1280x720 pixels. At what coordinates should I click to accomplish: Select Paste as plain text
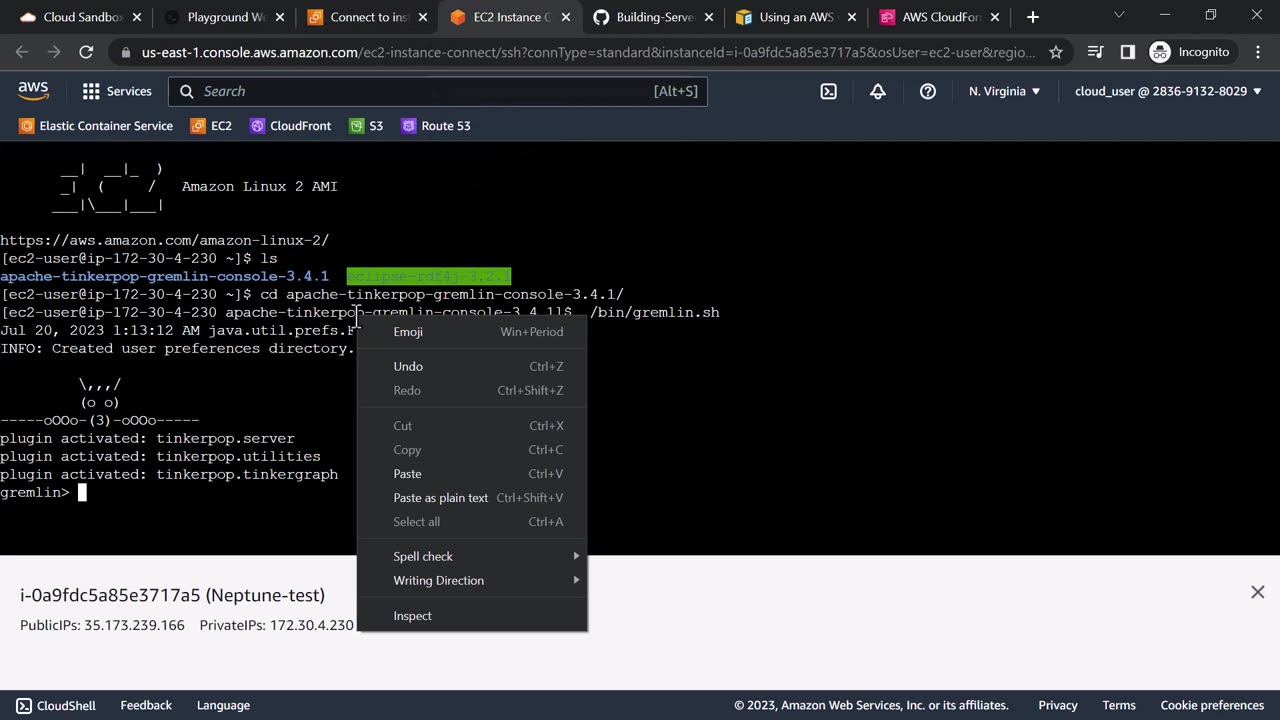[472, 498]
